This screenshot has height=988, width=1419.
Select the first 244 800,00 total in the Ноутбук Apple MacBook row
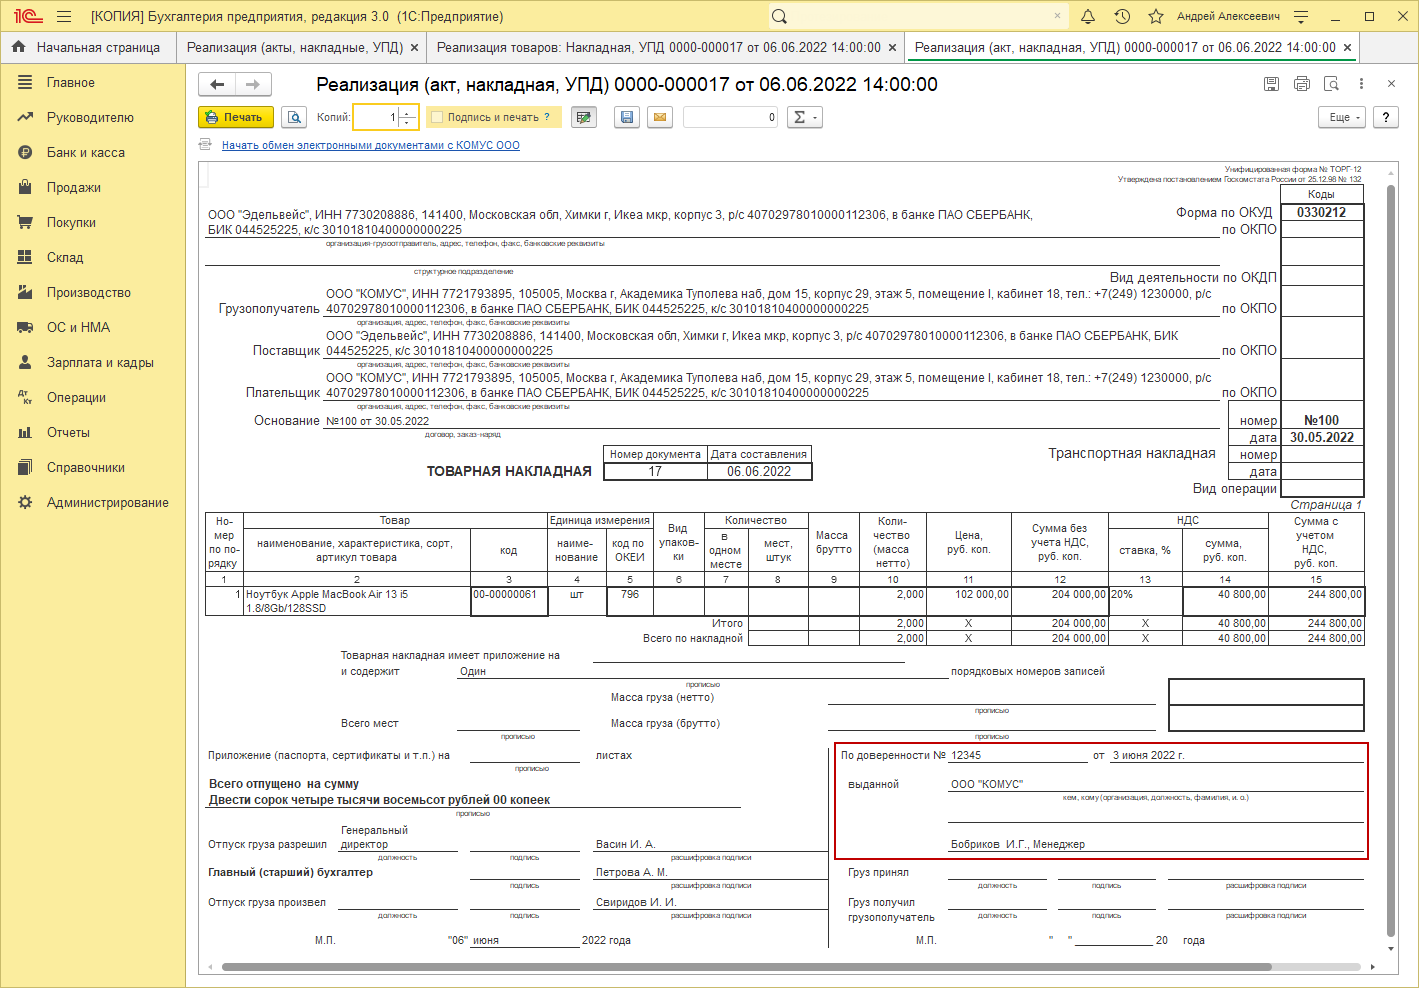[x=1315, y=601]
